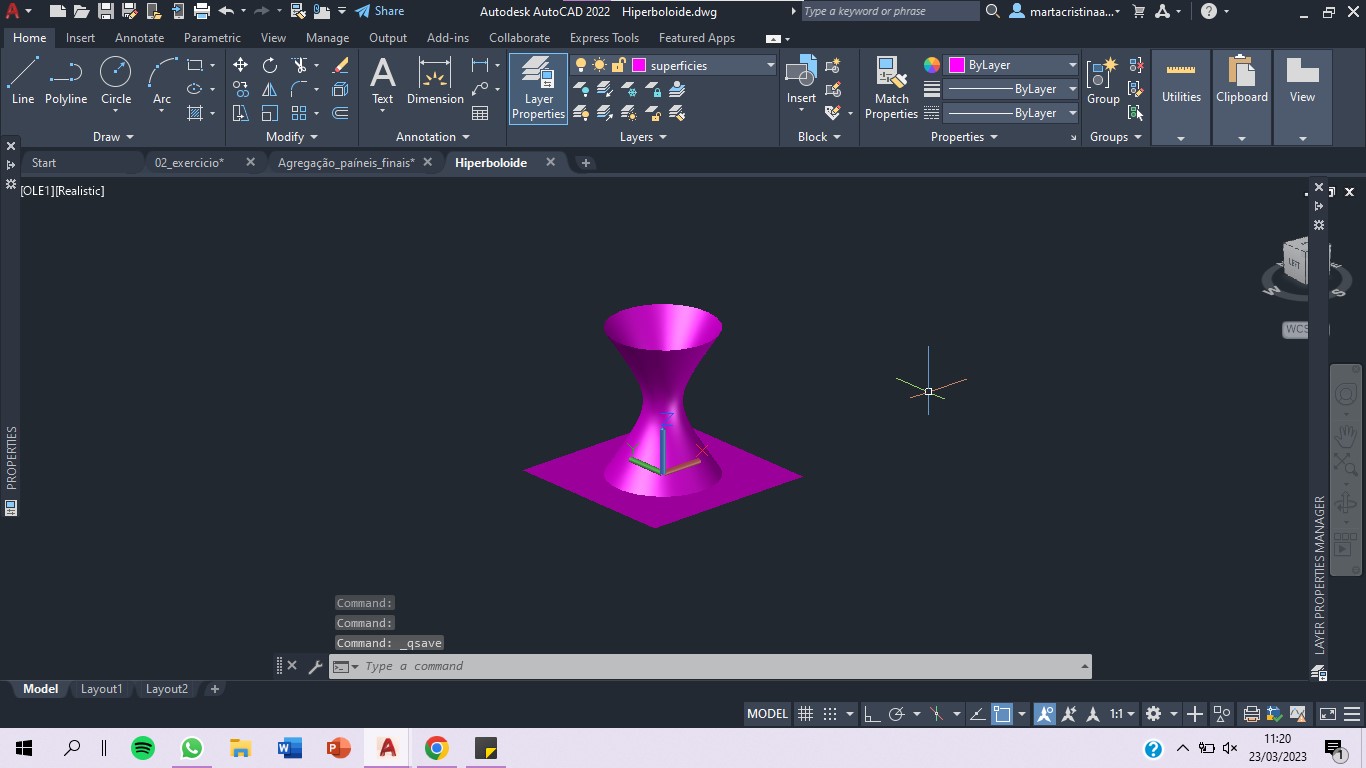Open the Utilities measure panel
This screenshot has width=1366, height=768.
click(1181, 97)
